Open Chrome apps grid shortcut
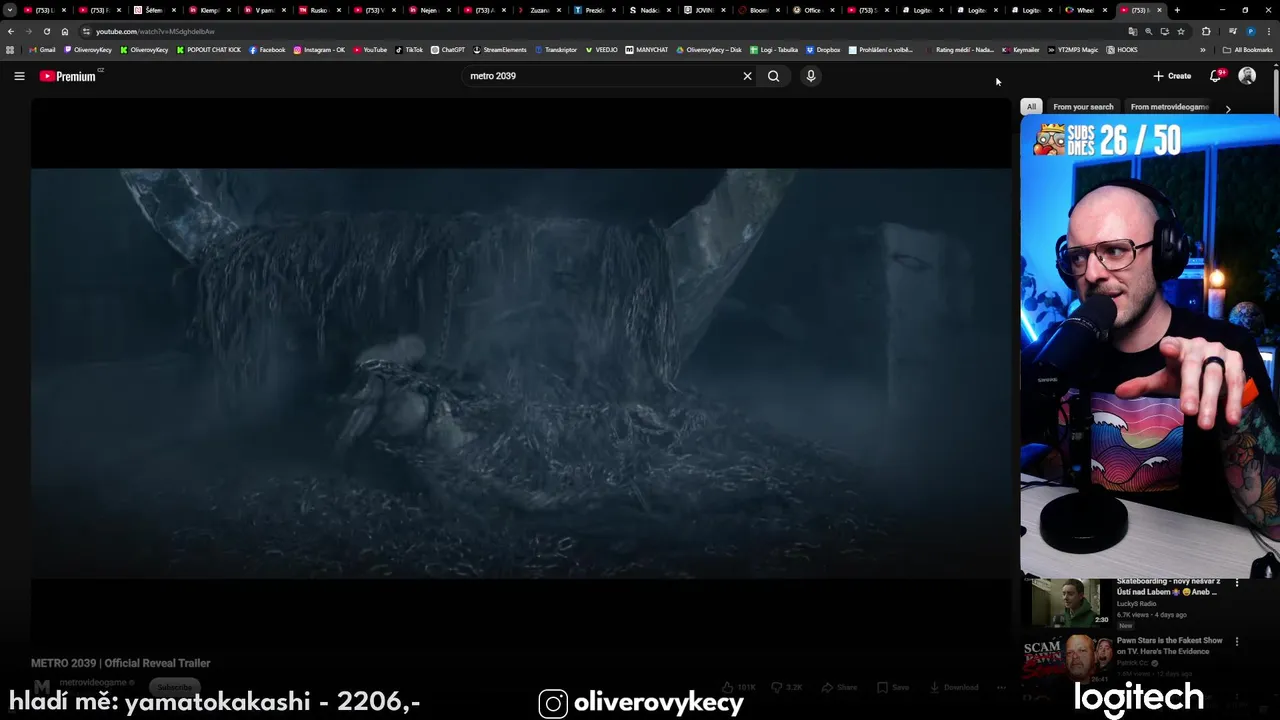This screenshot has height=720, width=1280. (10, 49)
